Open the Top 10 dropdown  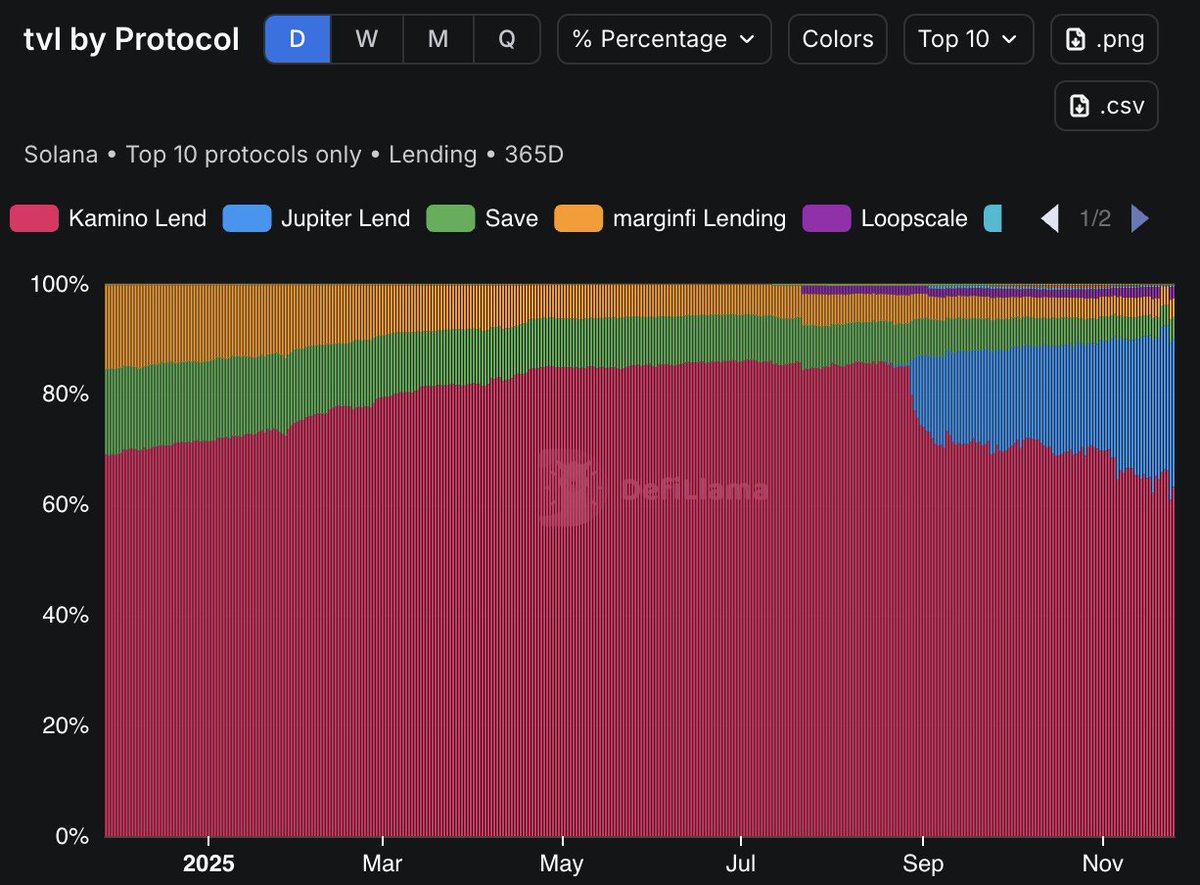click(968, 39)
